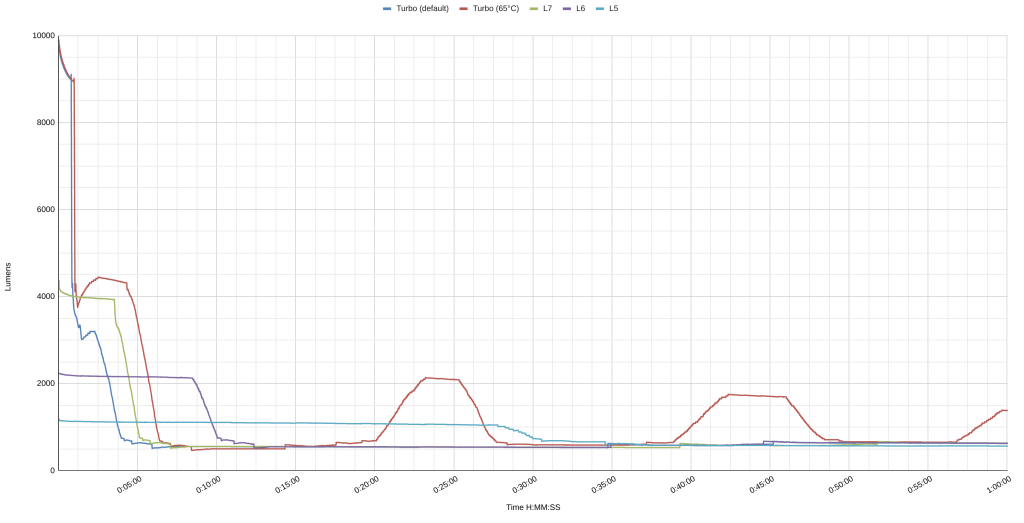Click the blue Turbo (default) legend swatch
1024x523 pixels.
pos(388,9)
